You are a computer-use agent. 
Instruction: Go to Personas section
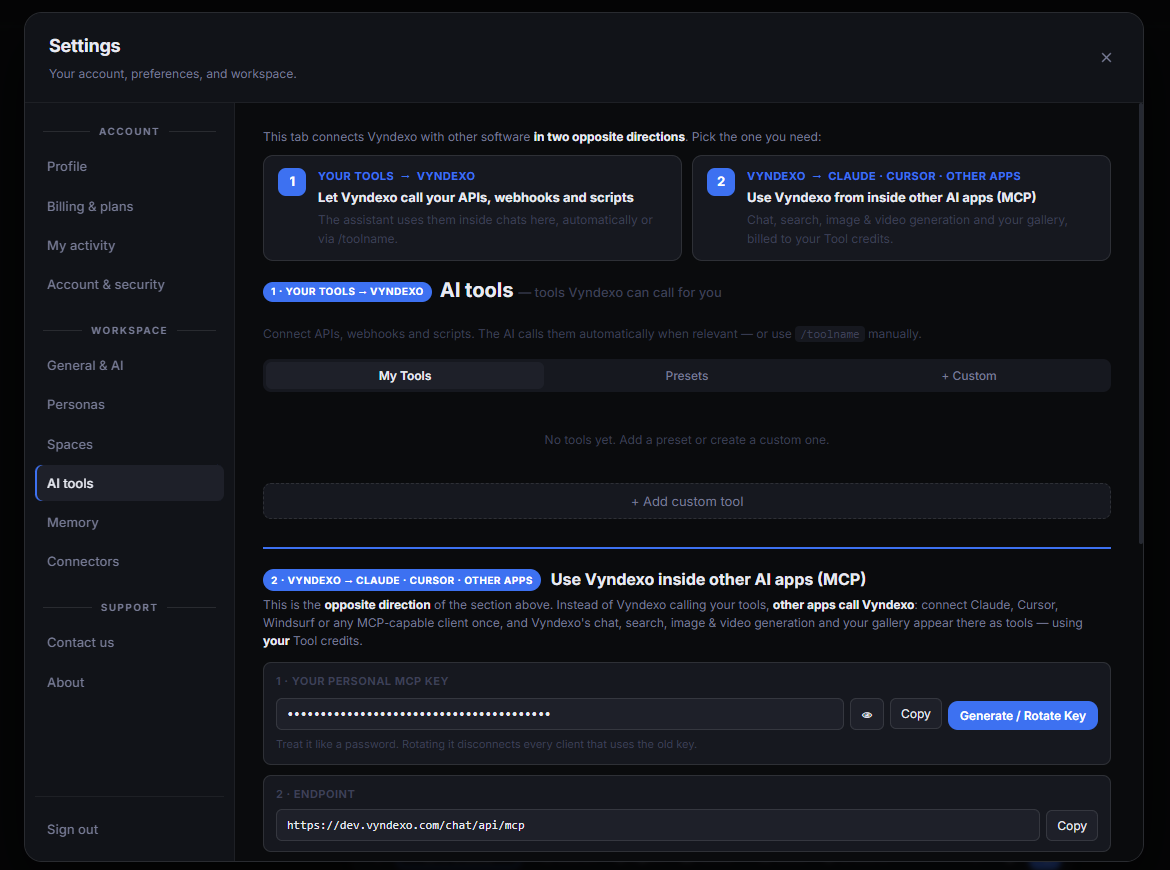pyautogui.click(x=129, y=404)
